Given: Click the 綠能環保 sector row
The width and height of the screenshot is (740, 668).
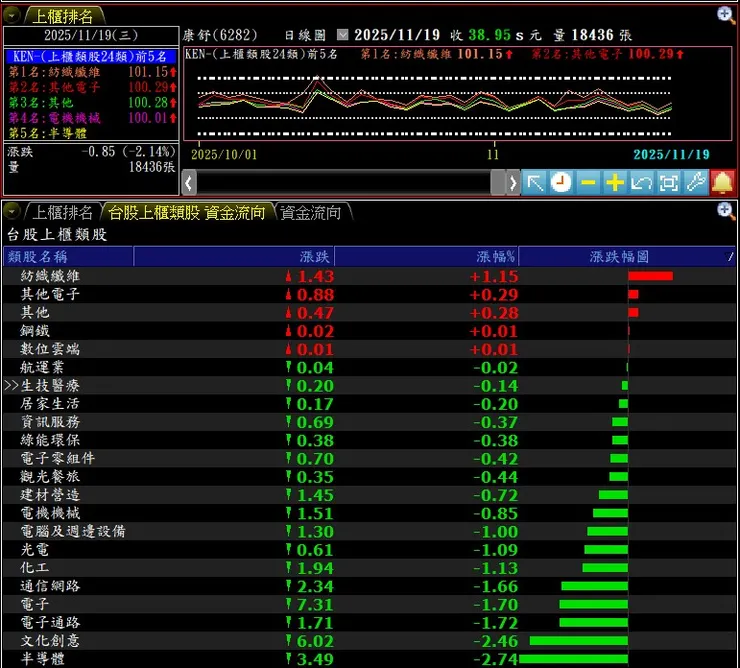Looking at the screenshot, I should coord(369,440).
